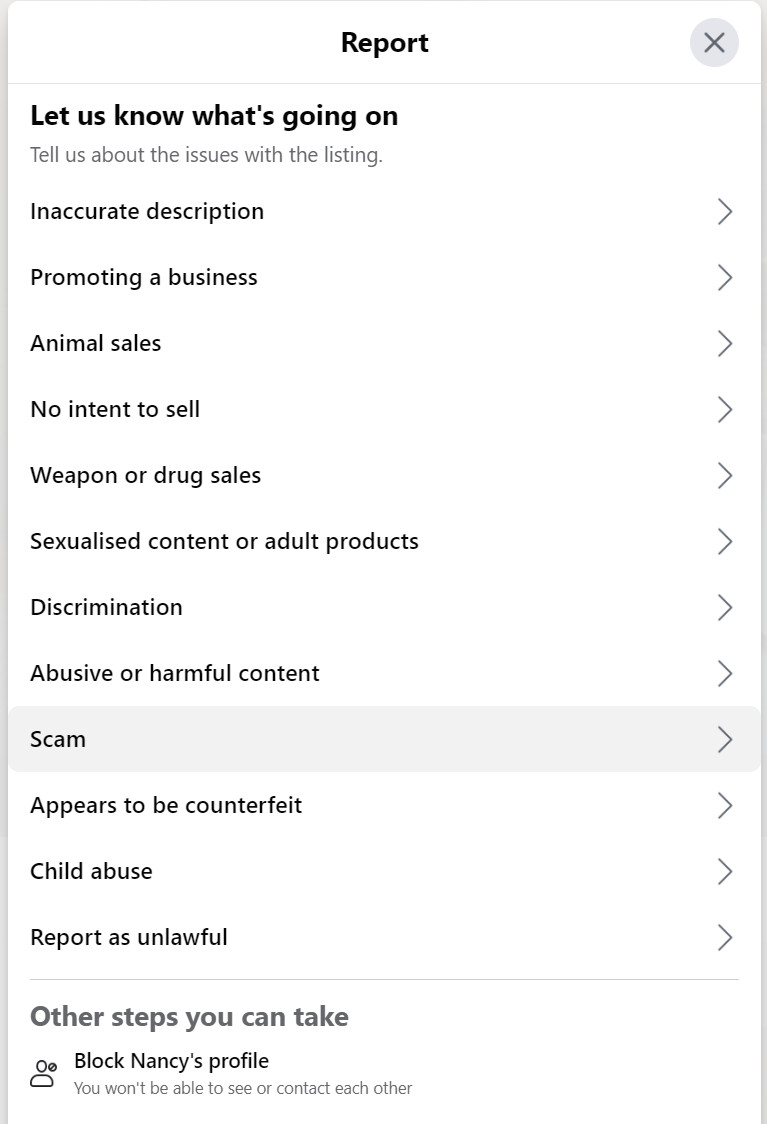Click chevron beside Animal sales
This screenshot has height=1124, width=767.
725,344
